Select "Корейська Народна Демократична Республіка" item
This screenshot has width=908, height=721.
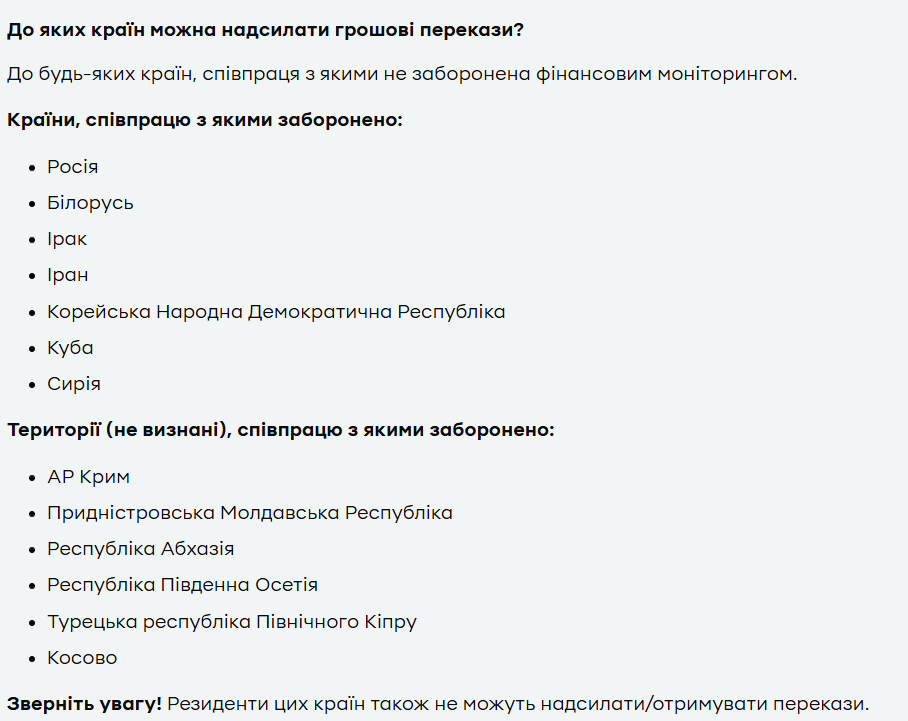point(276,312)
